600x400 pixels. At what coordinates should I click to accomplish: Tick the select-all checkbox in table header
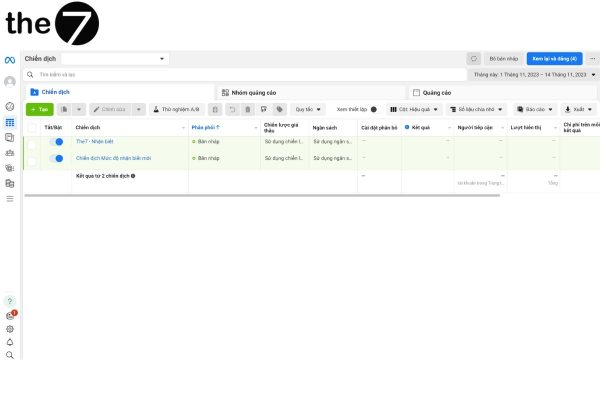coord(33,128)
